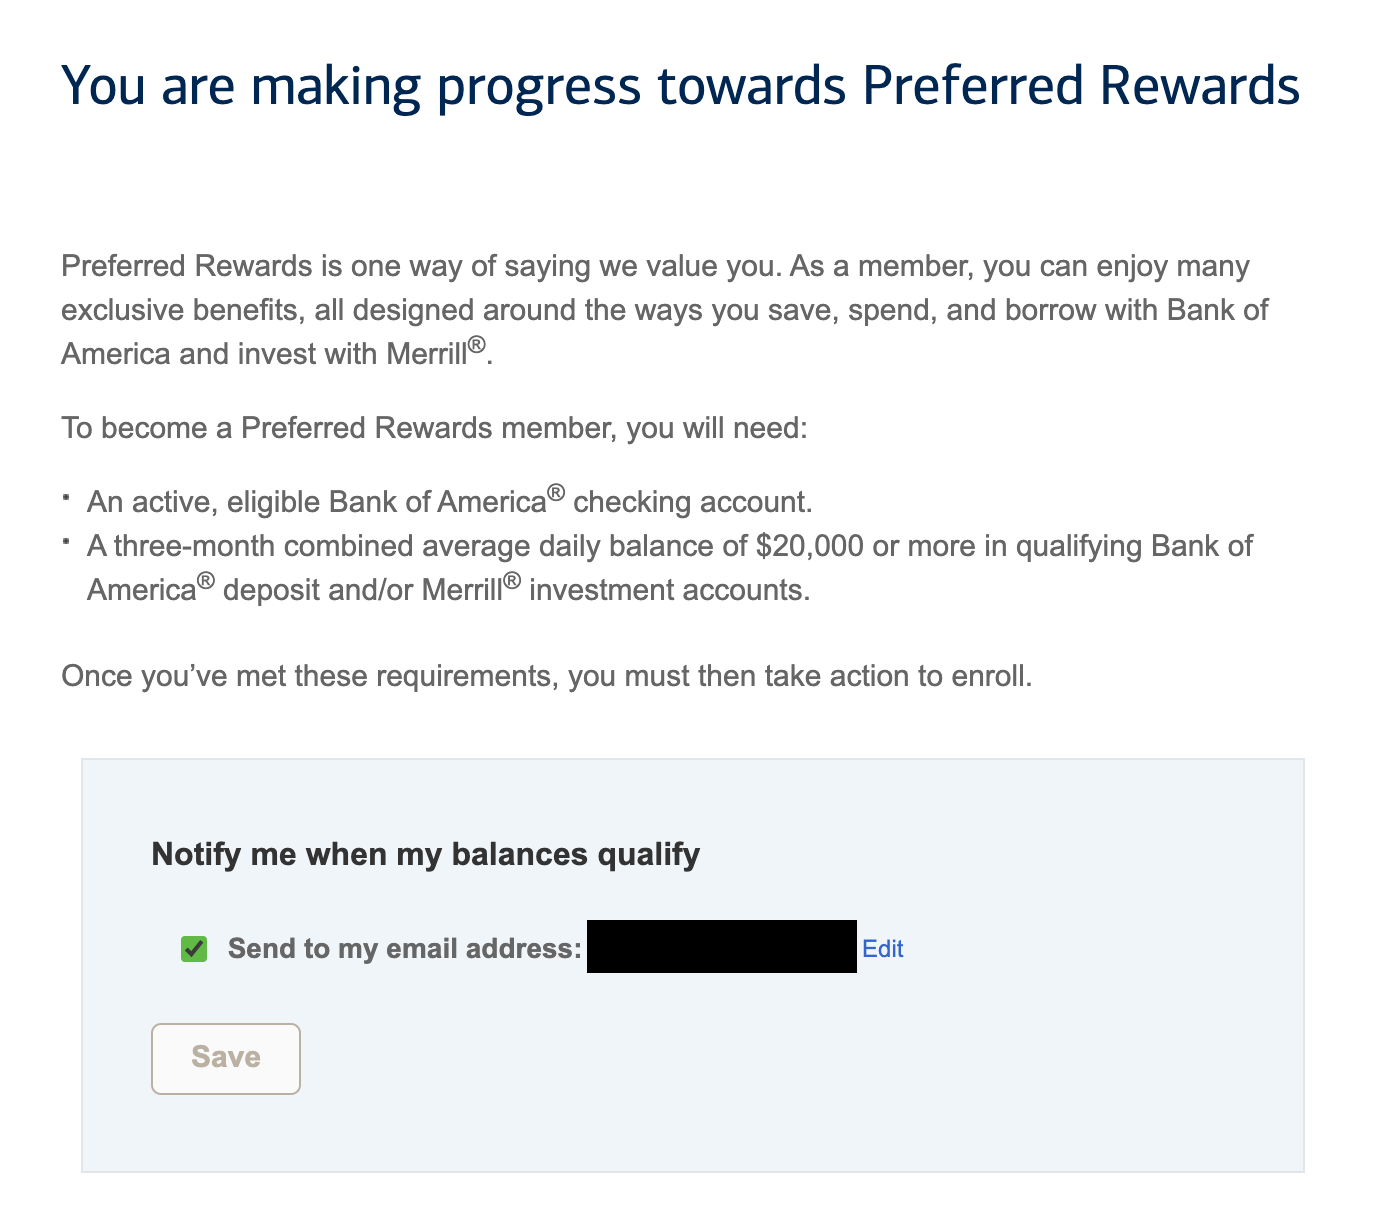Click the registered symbol before 'investment accounts'

pyautogui.click(x=512, y=581)
